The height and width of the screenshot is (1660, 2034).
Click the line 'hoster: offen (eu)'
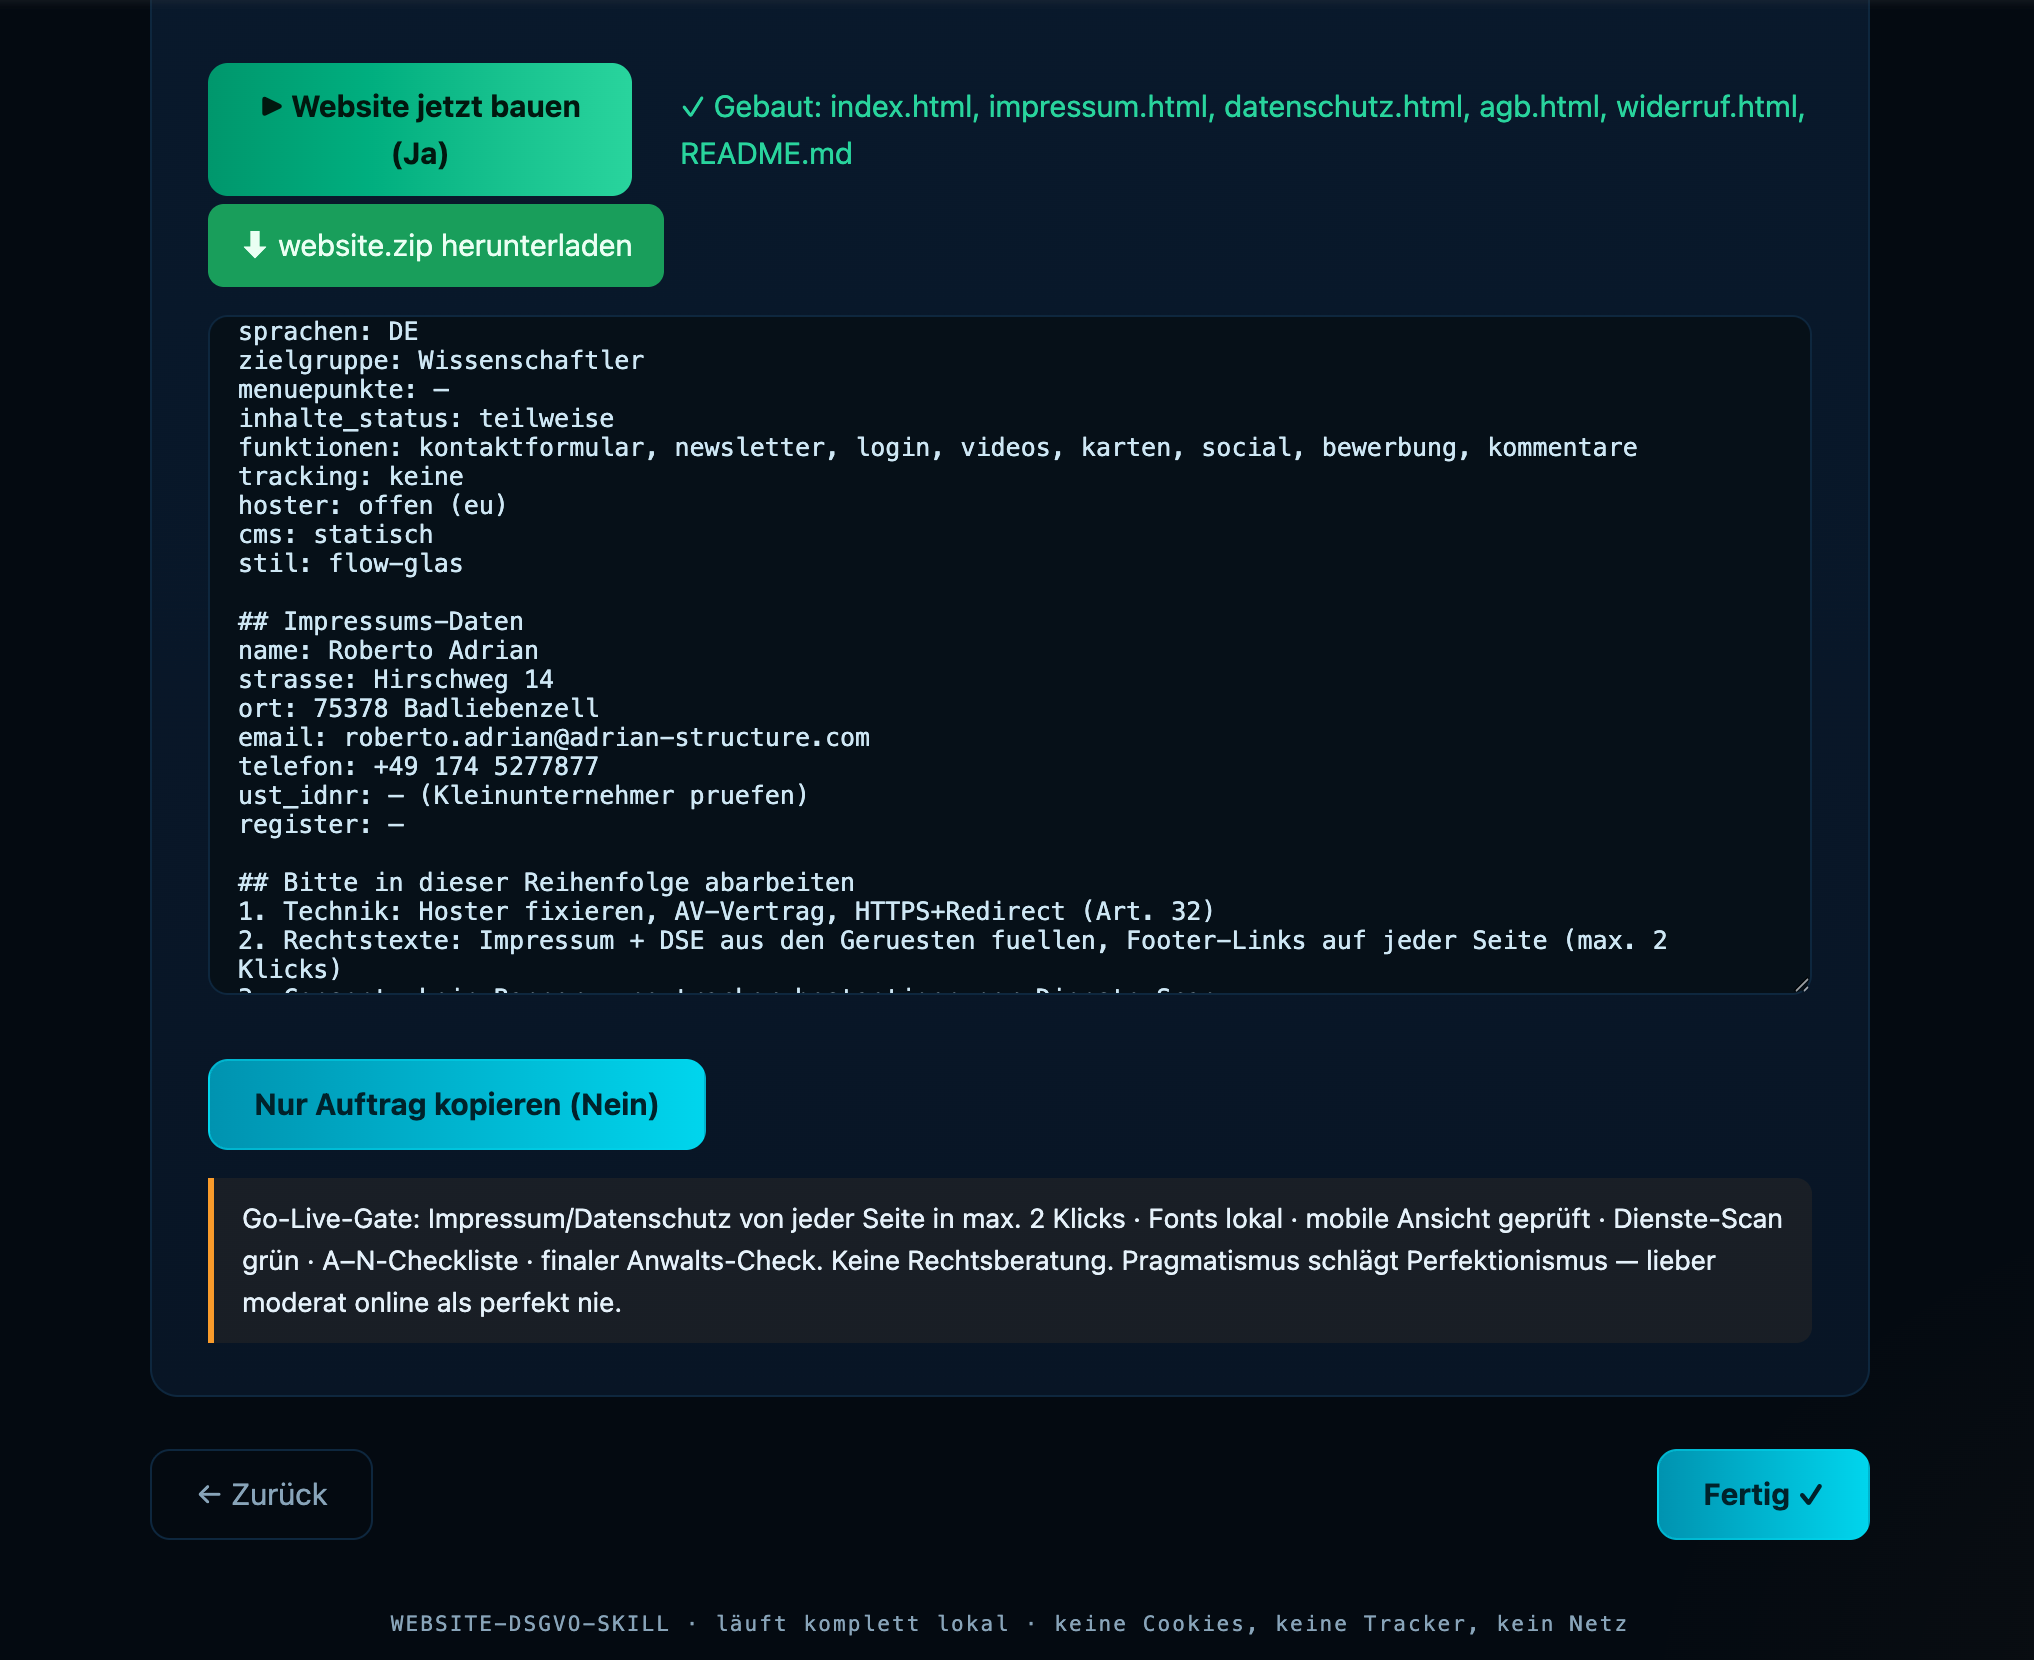coord(373,505)
